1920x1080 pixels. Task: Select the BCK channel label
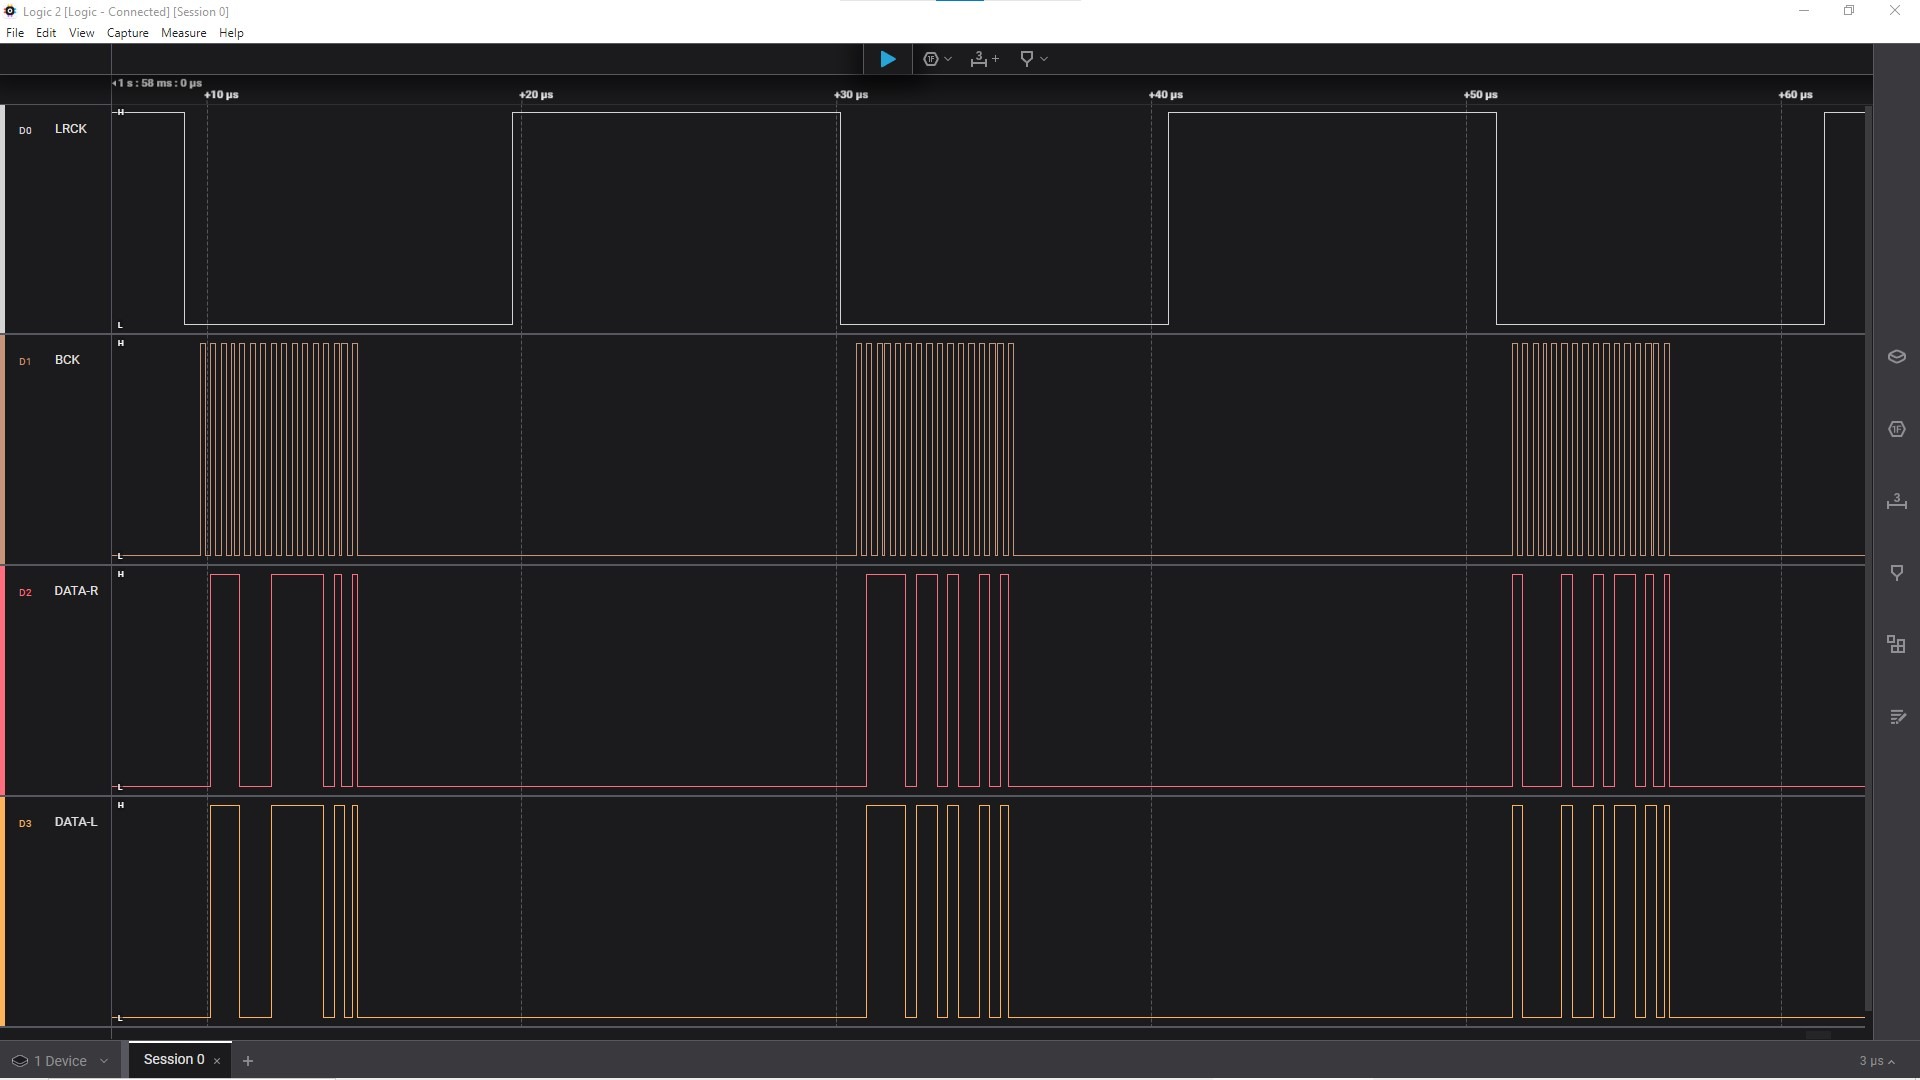(67, 360)
